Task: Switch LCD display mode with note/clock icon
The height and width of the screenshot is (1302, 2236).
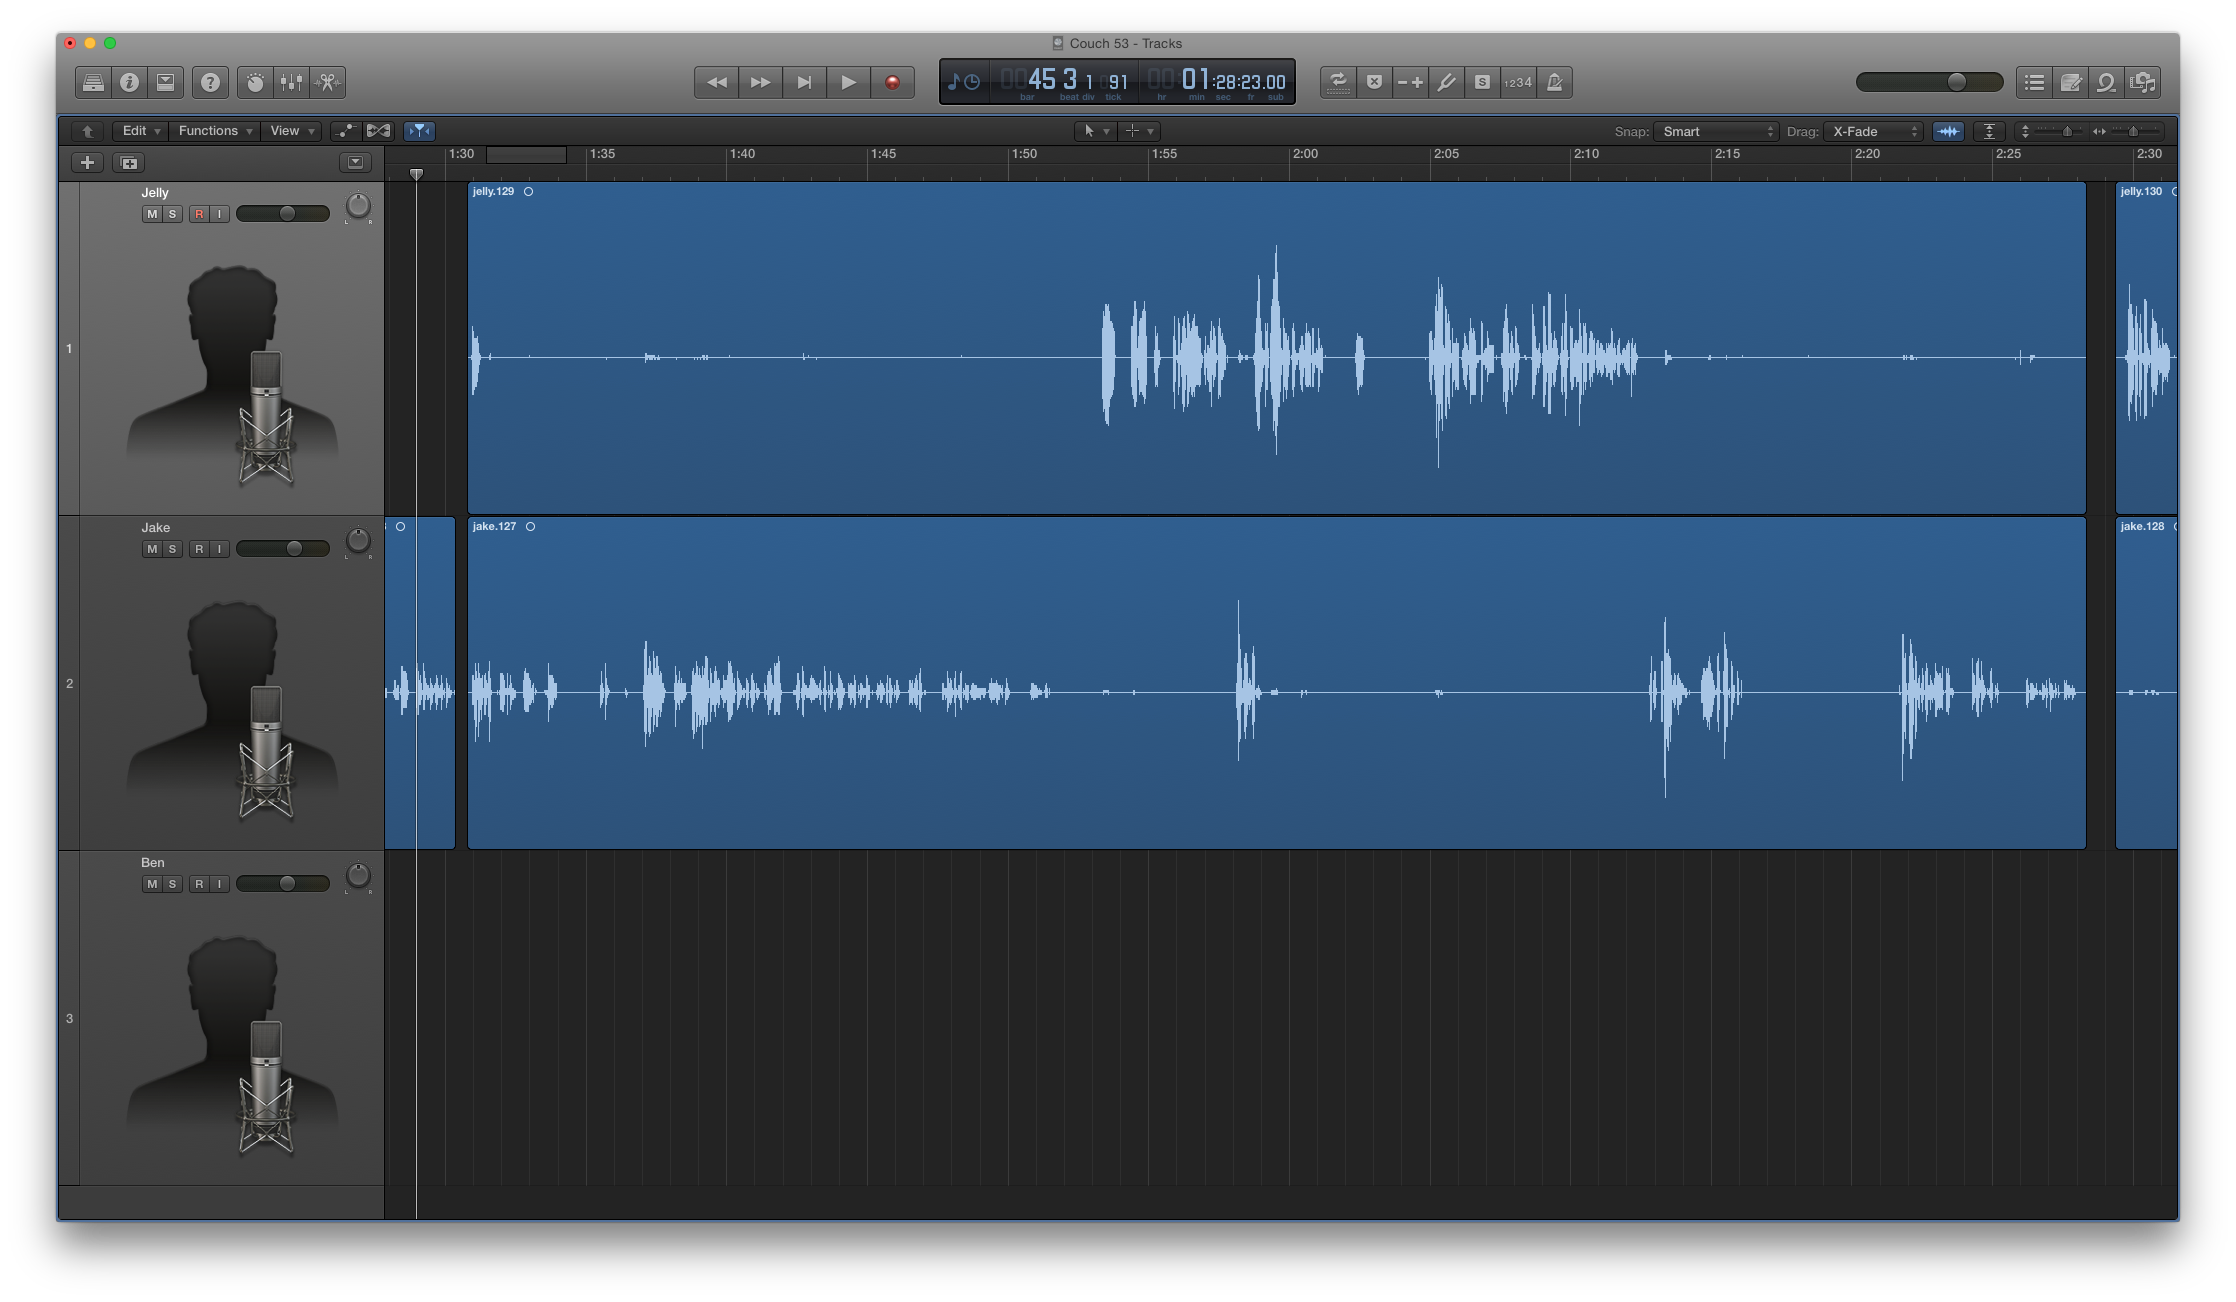Action: coord(964,82)
